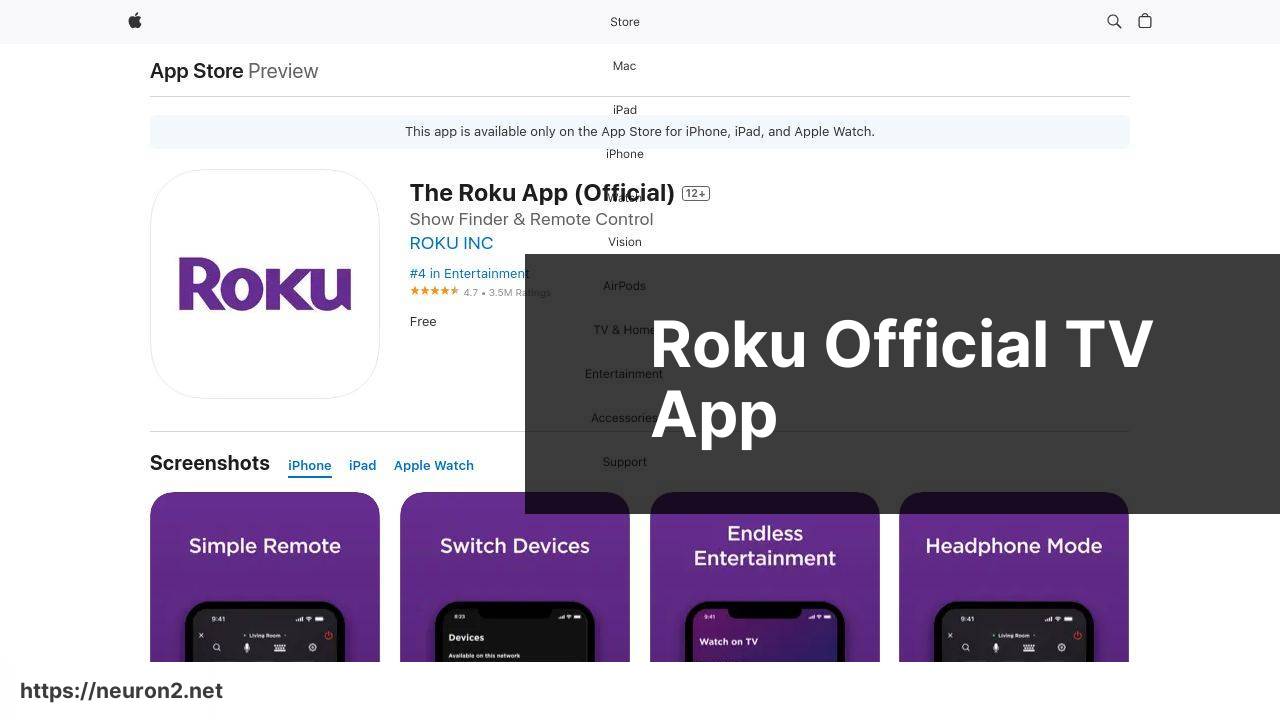Open the AirPods menu item
This screenshot has width=1280, height=720.
point(624,286)
